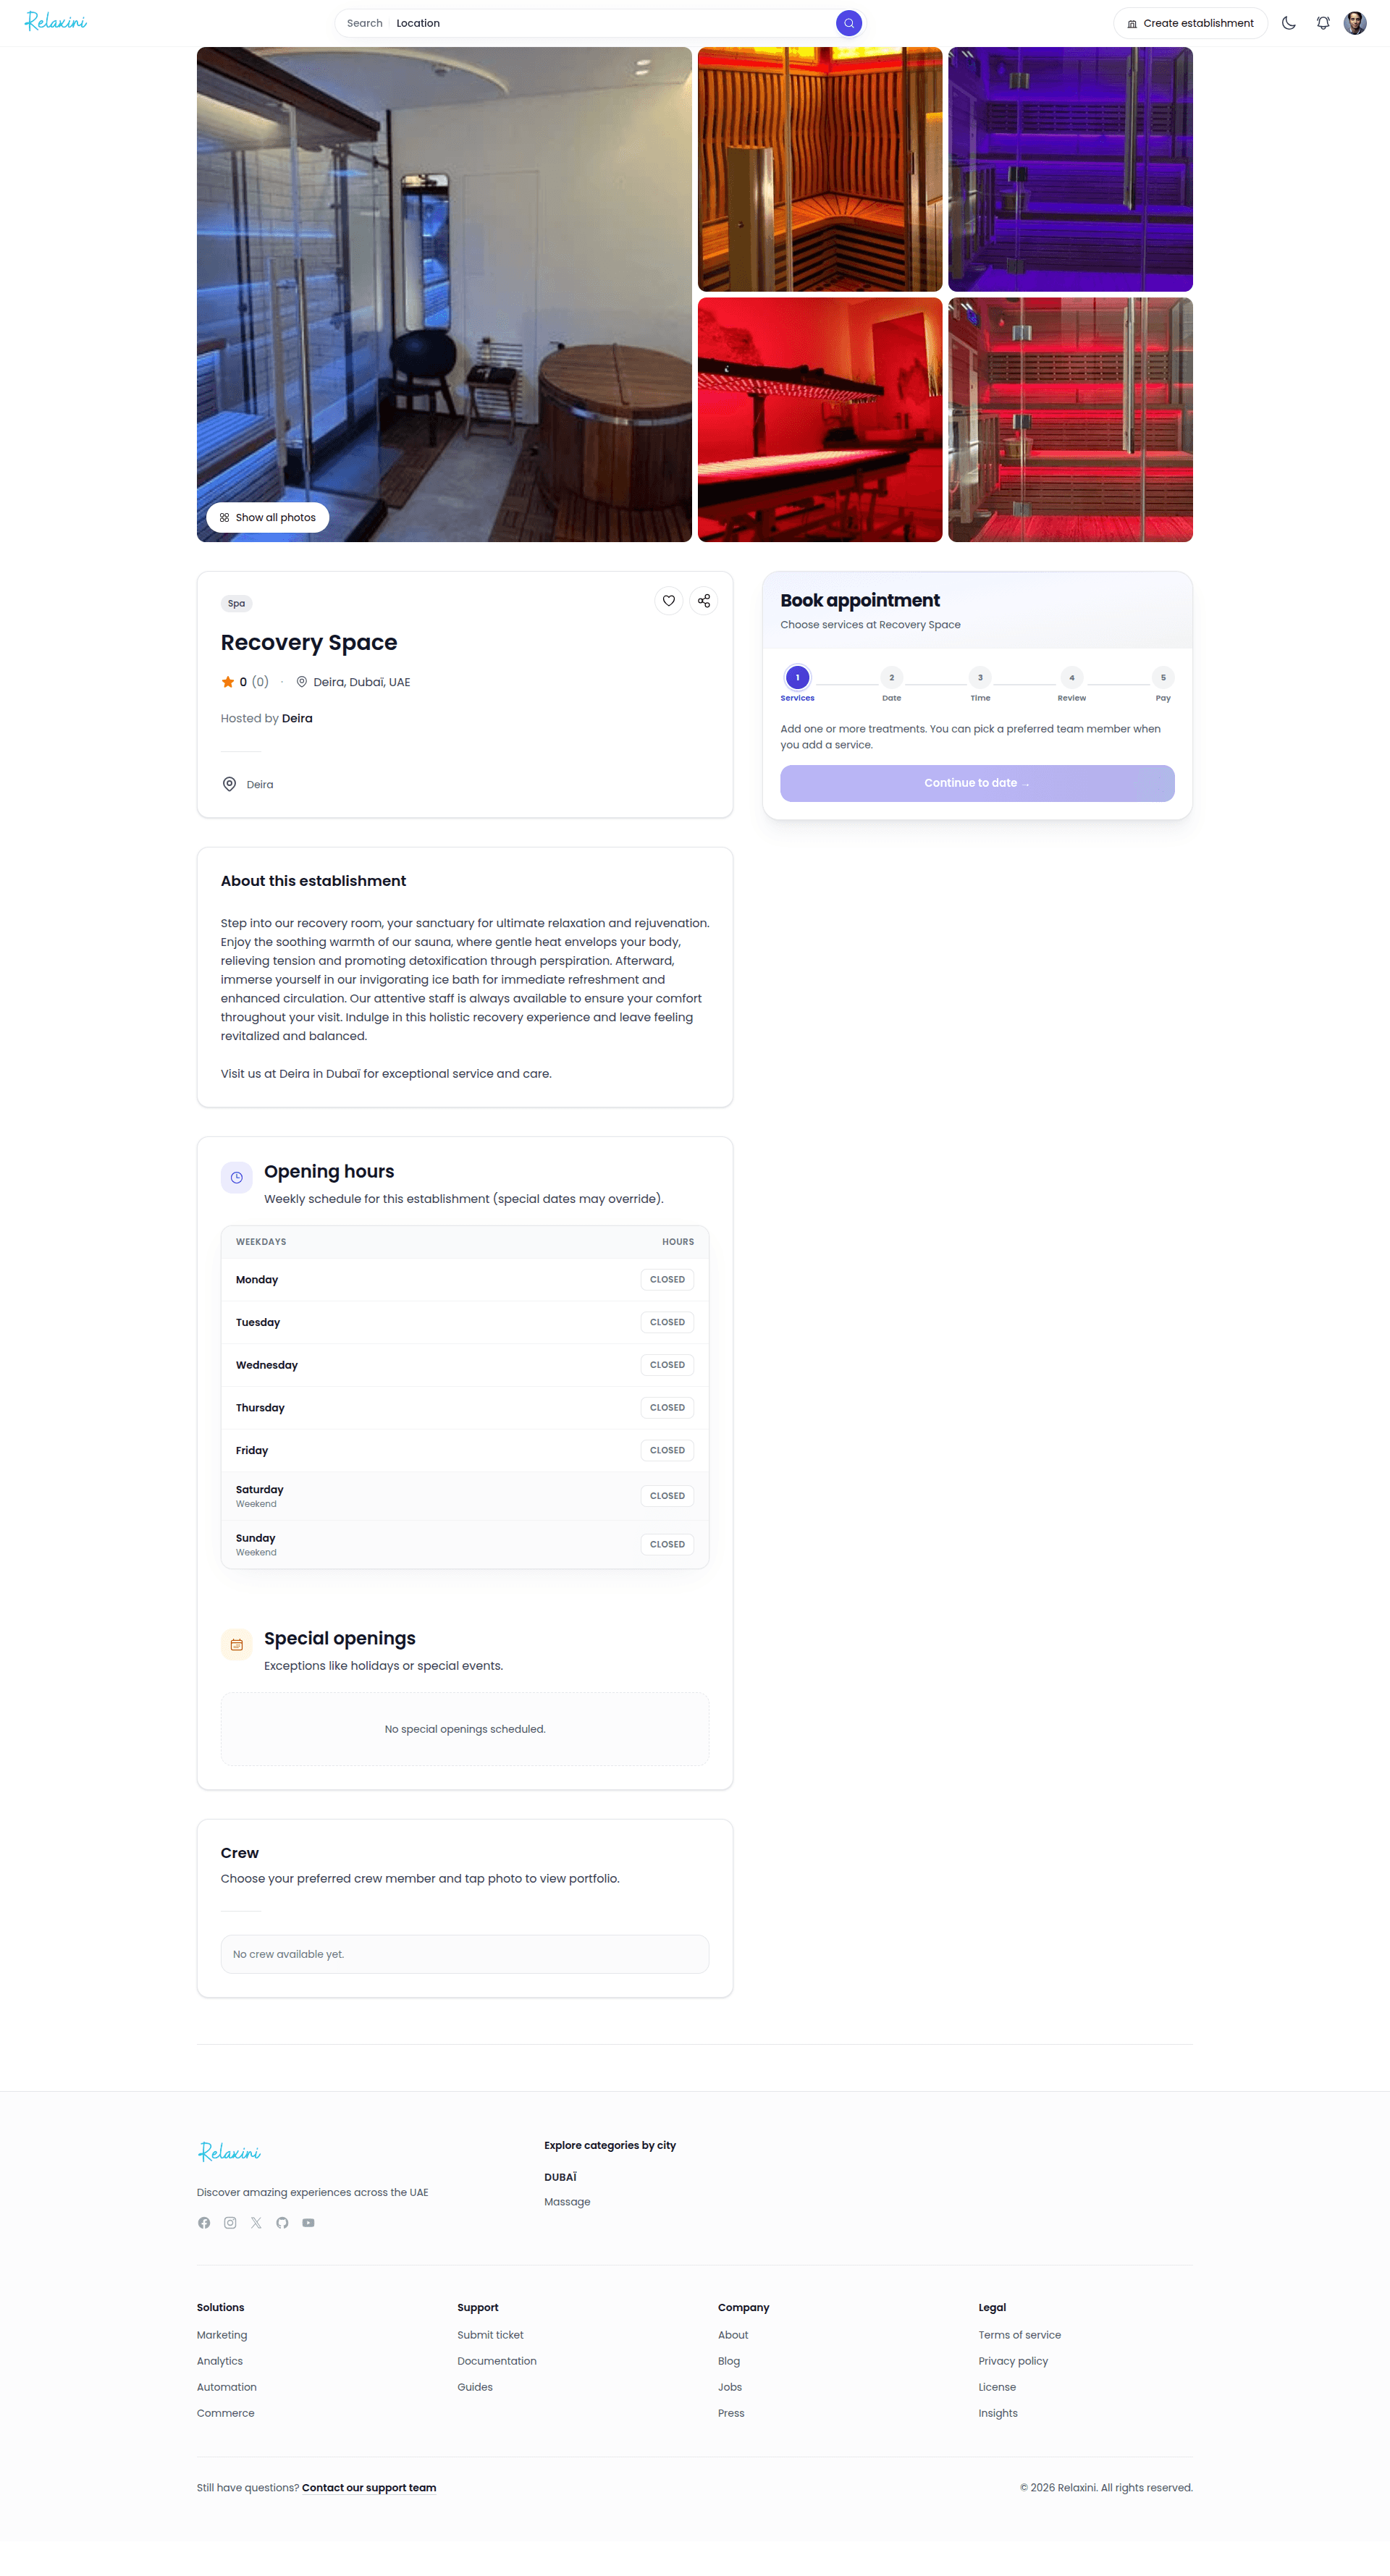The width and height of the screenshot is (1390, 2576).
Task: Click the share icon on Recovery Space
Action: click(704, 601)
